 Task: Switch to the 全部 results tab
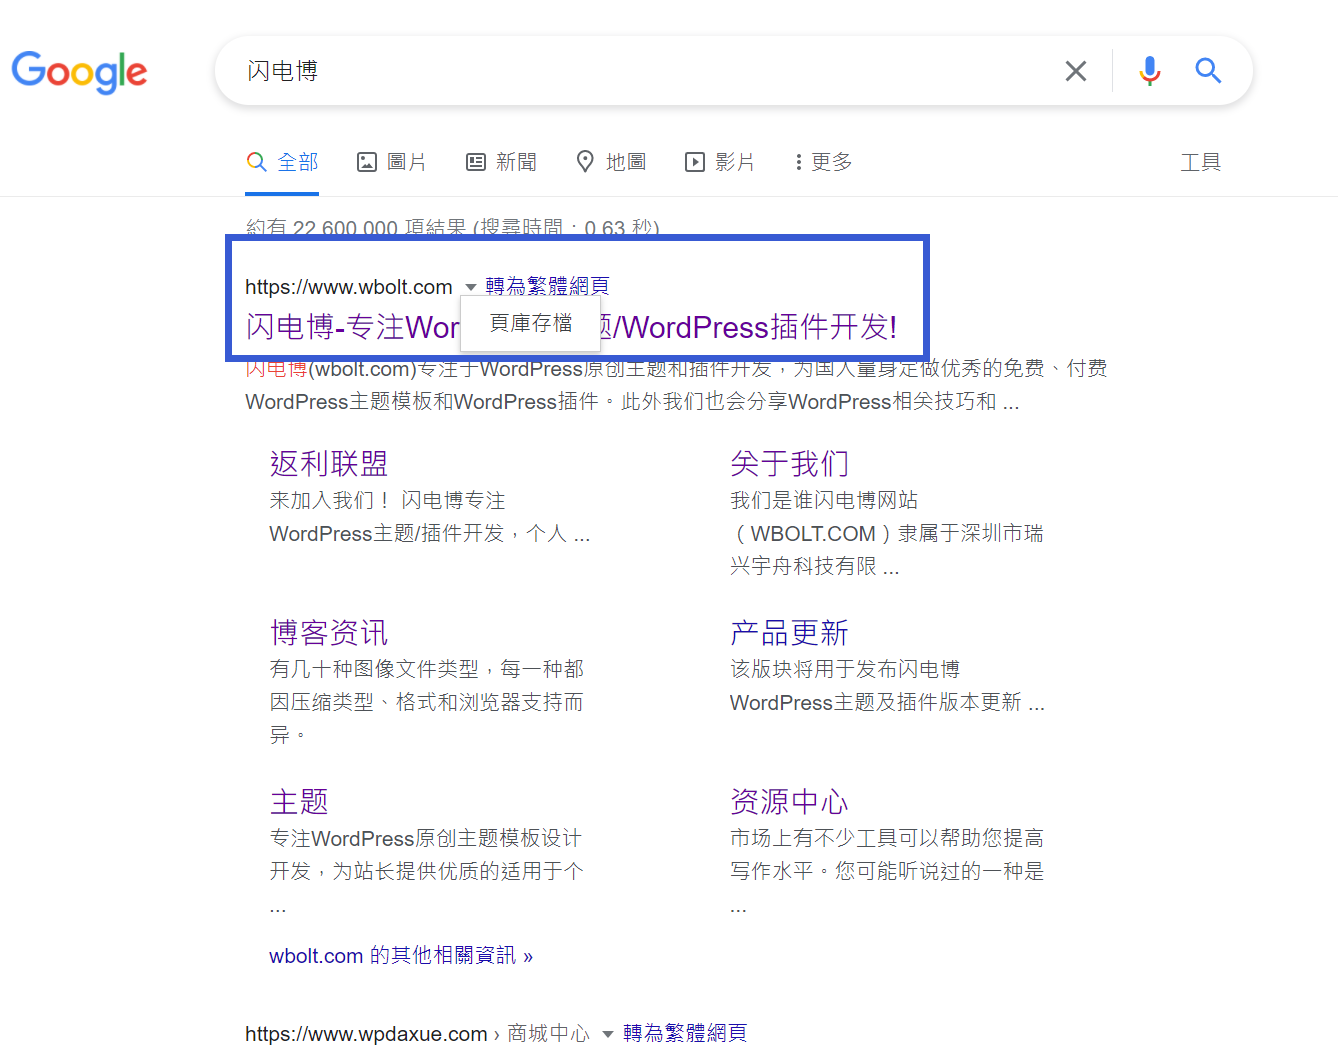tap(282, 161)
